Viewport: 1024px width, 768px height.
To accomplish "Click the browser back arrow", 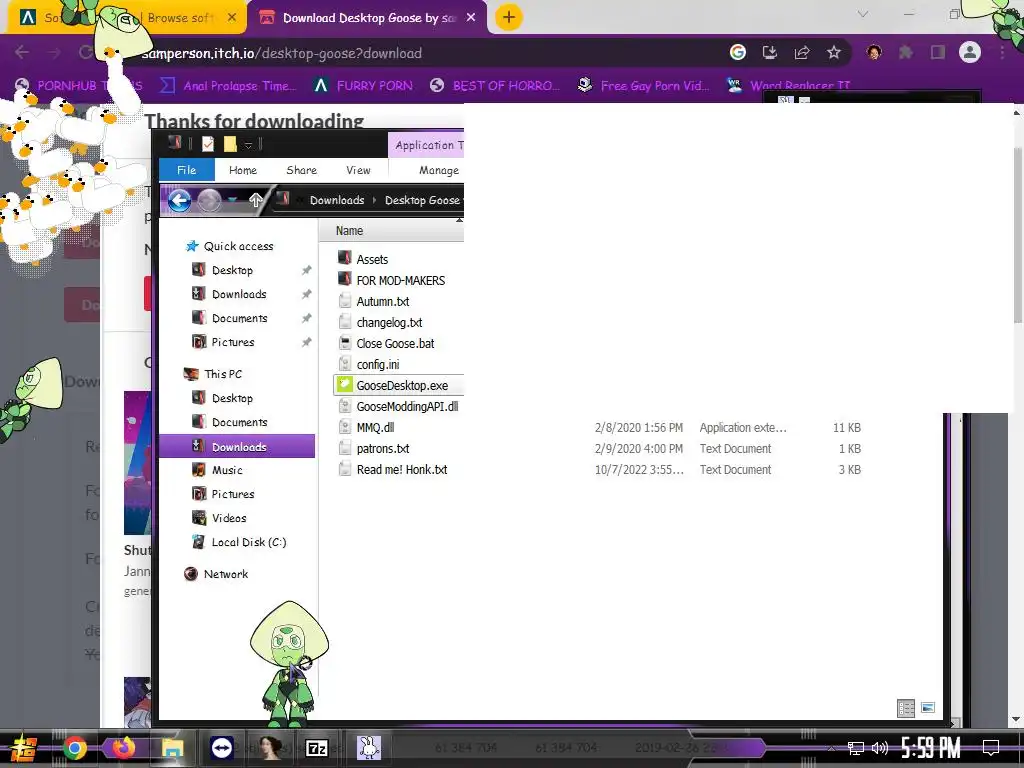I will coord(22,53).
